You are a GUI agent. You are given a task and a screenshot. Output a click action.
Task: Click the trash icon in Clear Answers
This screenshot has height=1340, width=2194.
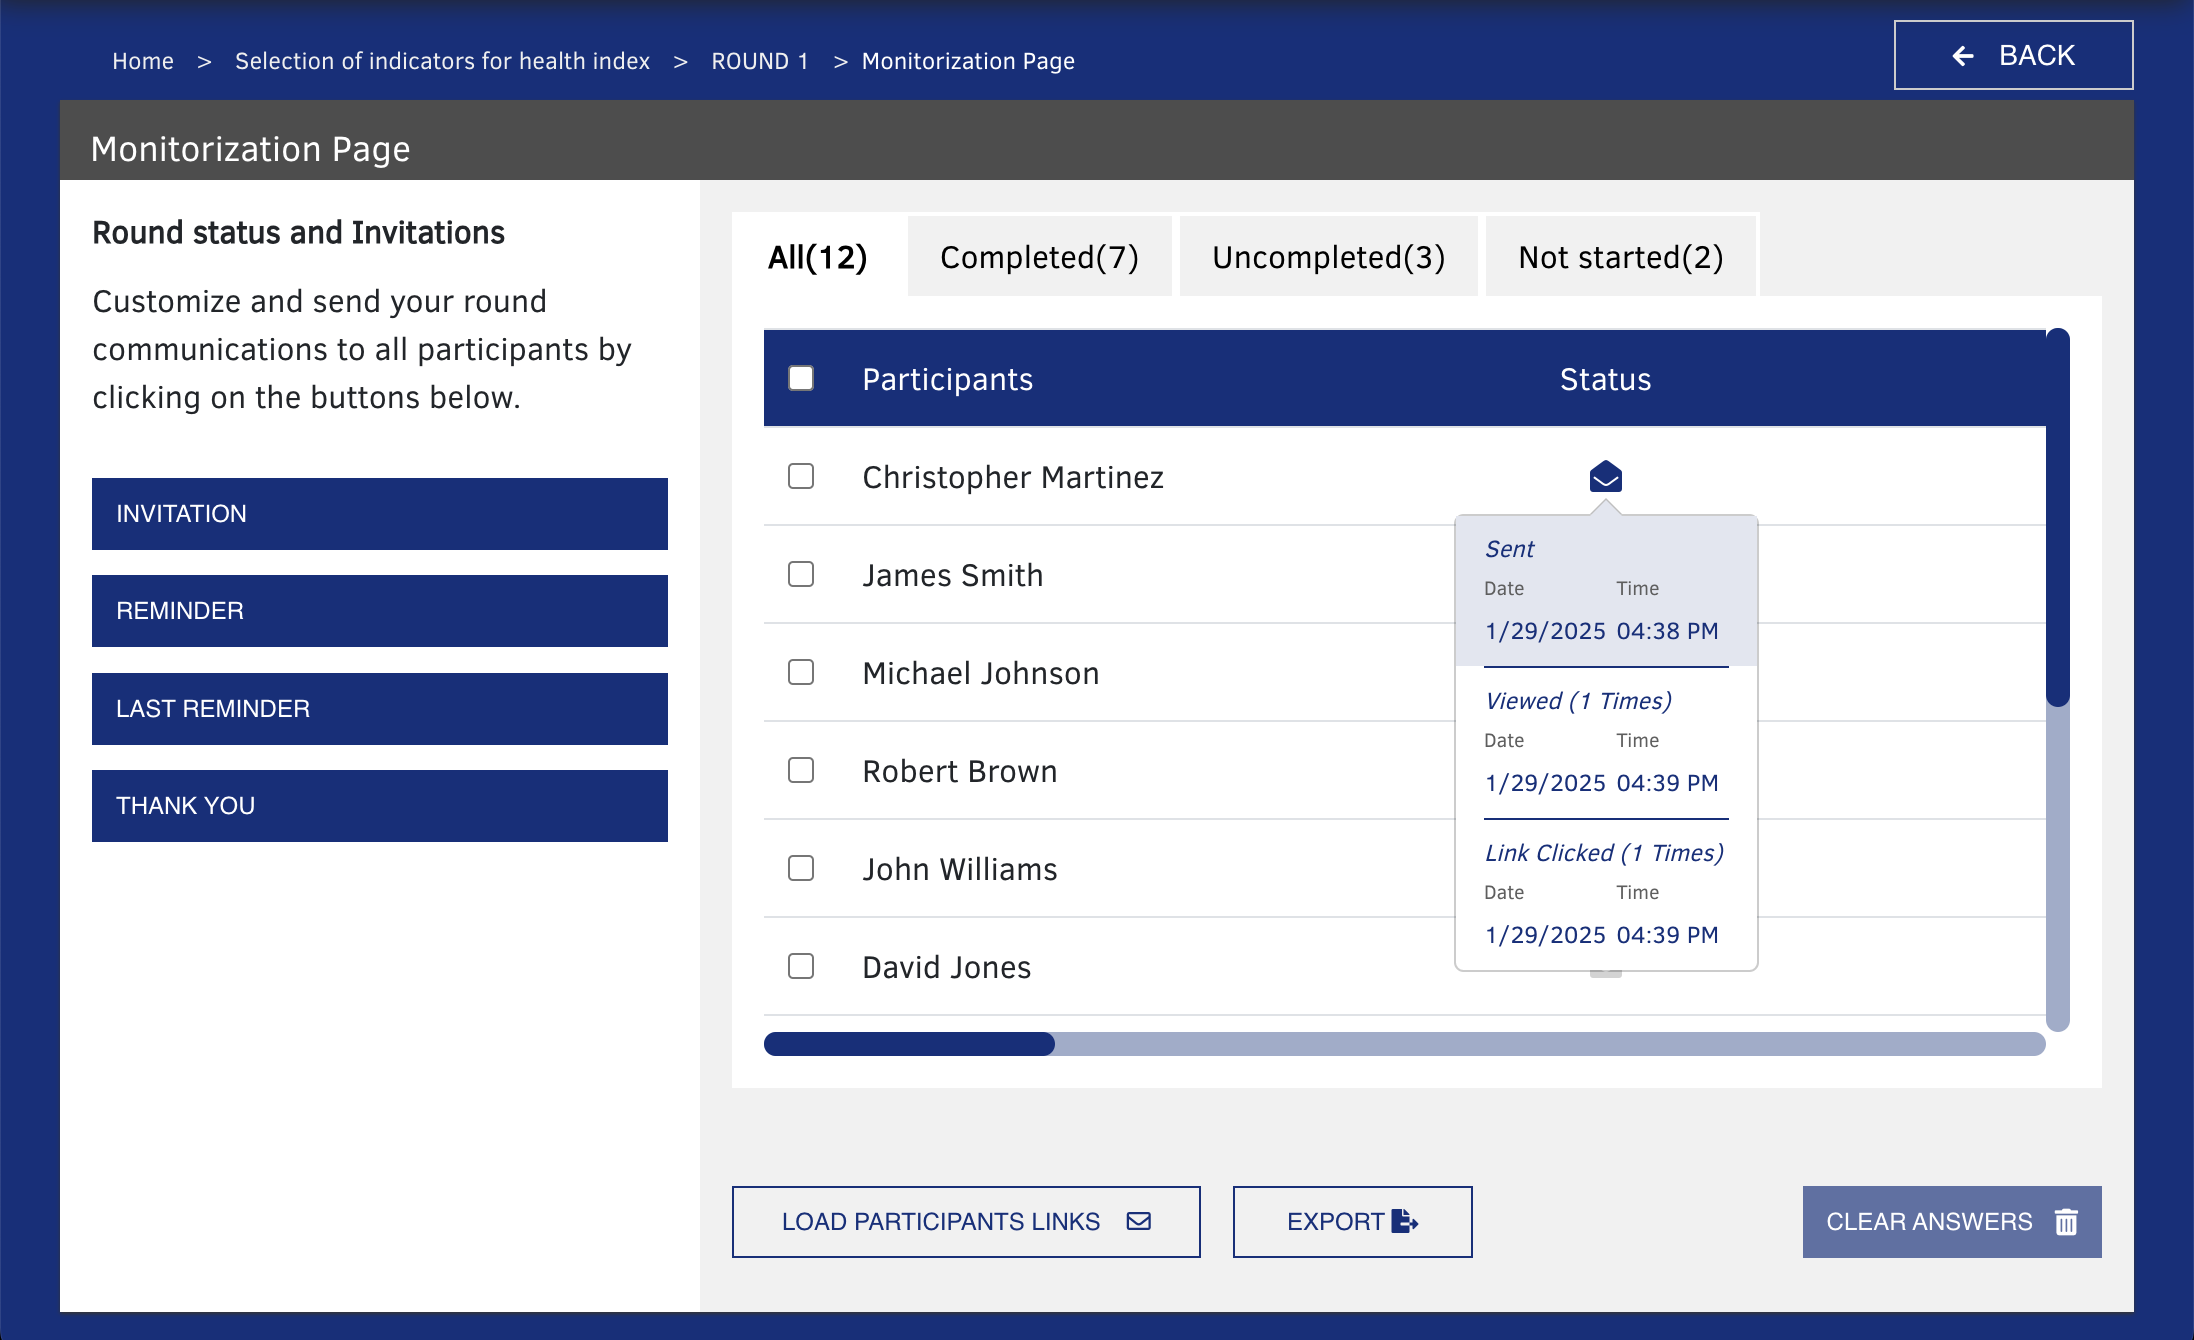coord(2066,1221)
